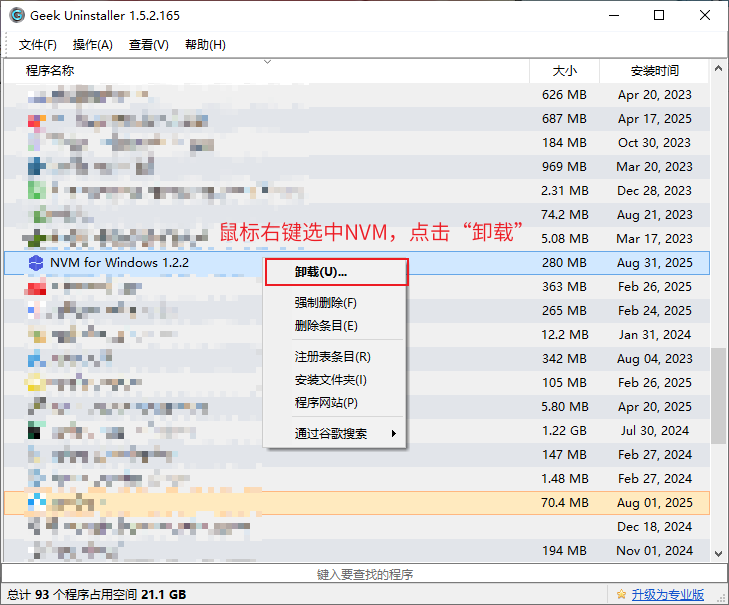Select the row installed Feb 24, 2025
Viewport: 729px width, 605px height.
click(357, 311)
